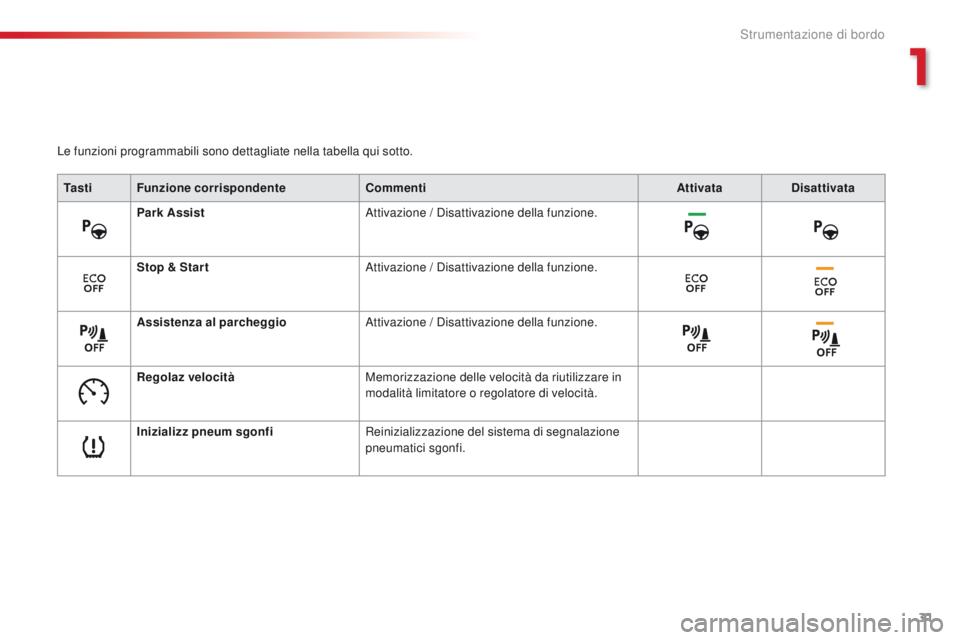
Task: Select the 'Stop & Start' function name
Action: click(x=173, y=267)
